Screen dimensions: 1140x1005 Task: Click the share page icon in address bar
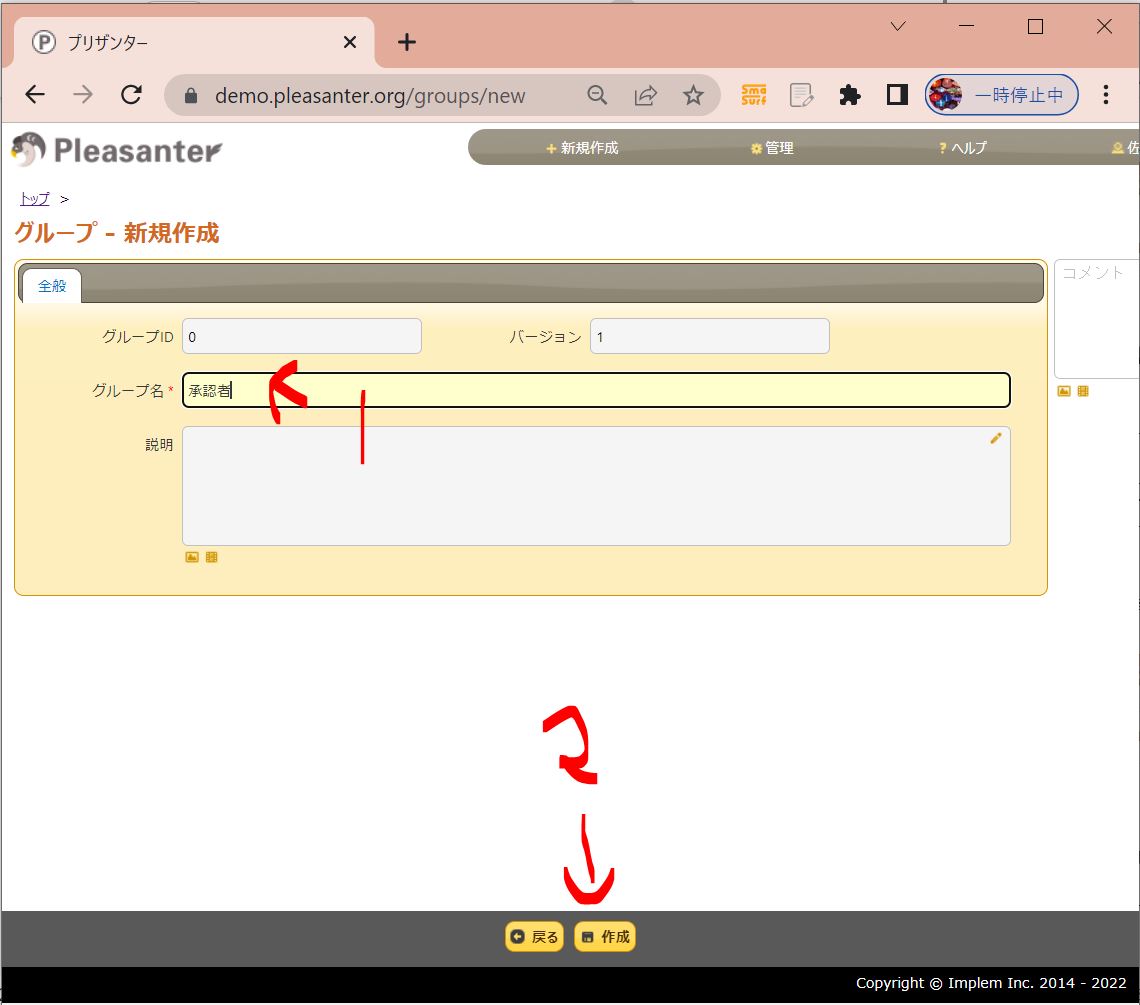coord(645,95)
